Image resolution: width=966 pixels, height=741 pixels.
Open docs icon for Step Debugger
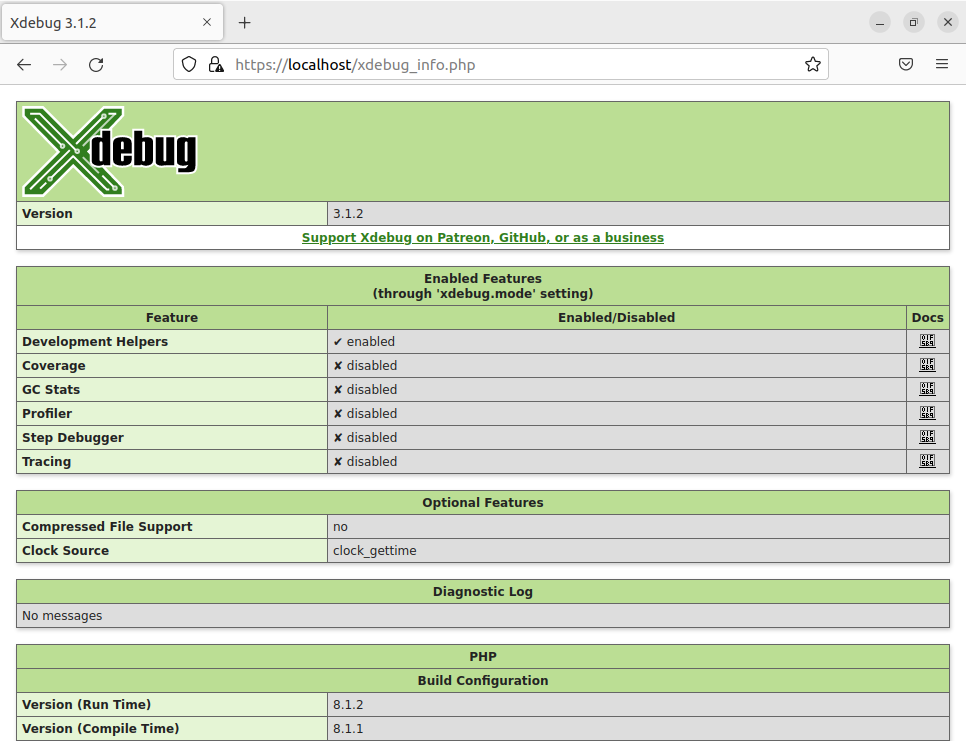[927, 437]
